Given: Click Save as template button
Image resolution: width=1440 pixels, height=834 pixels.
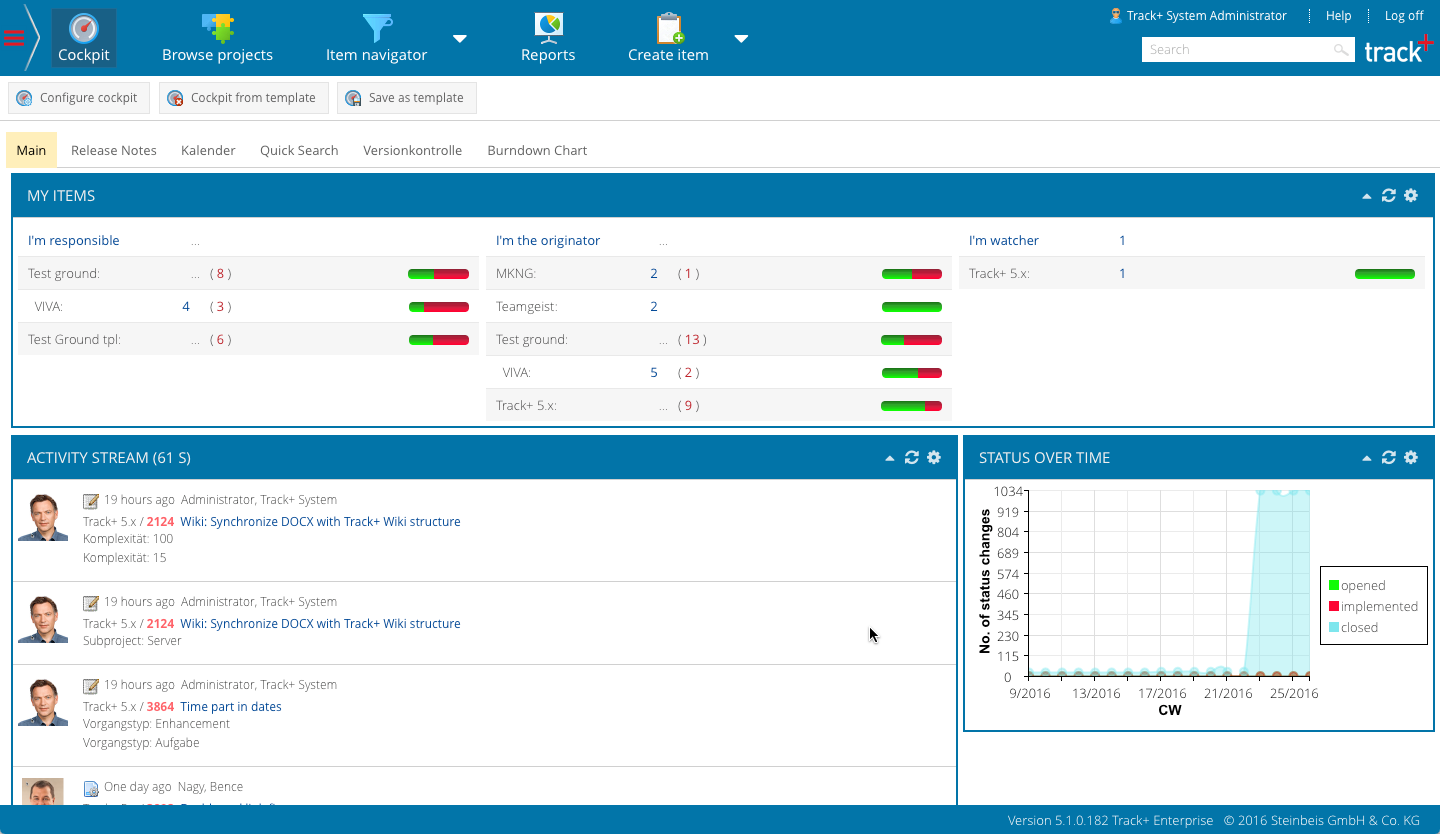Looking at the screenshot, I should (406, 98).
